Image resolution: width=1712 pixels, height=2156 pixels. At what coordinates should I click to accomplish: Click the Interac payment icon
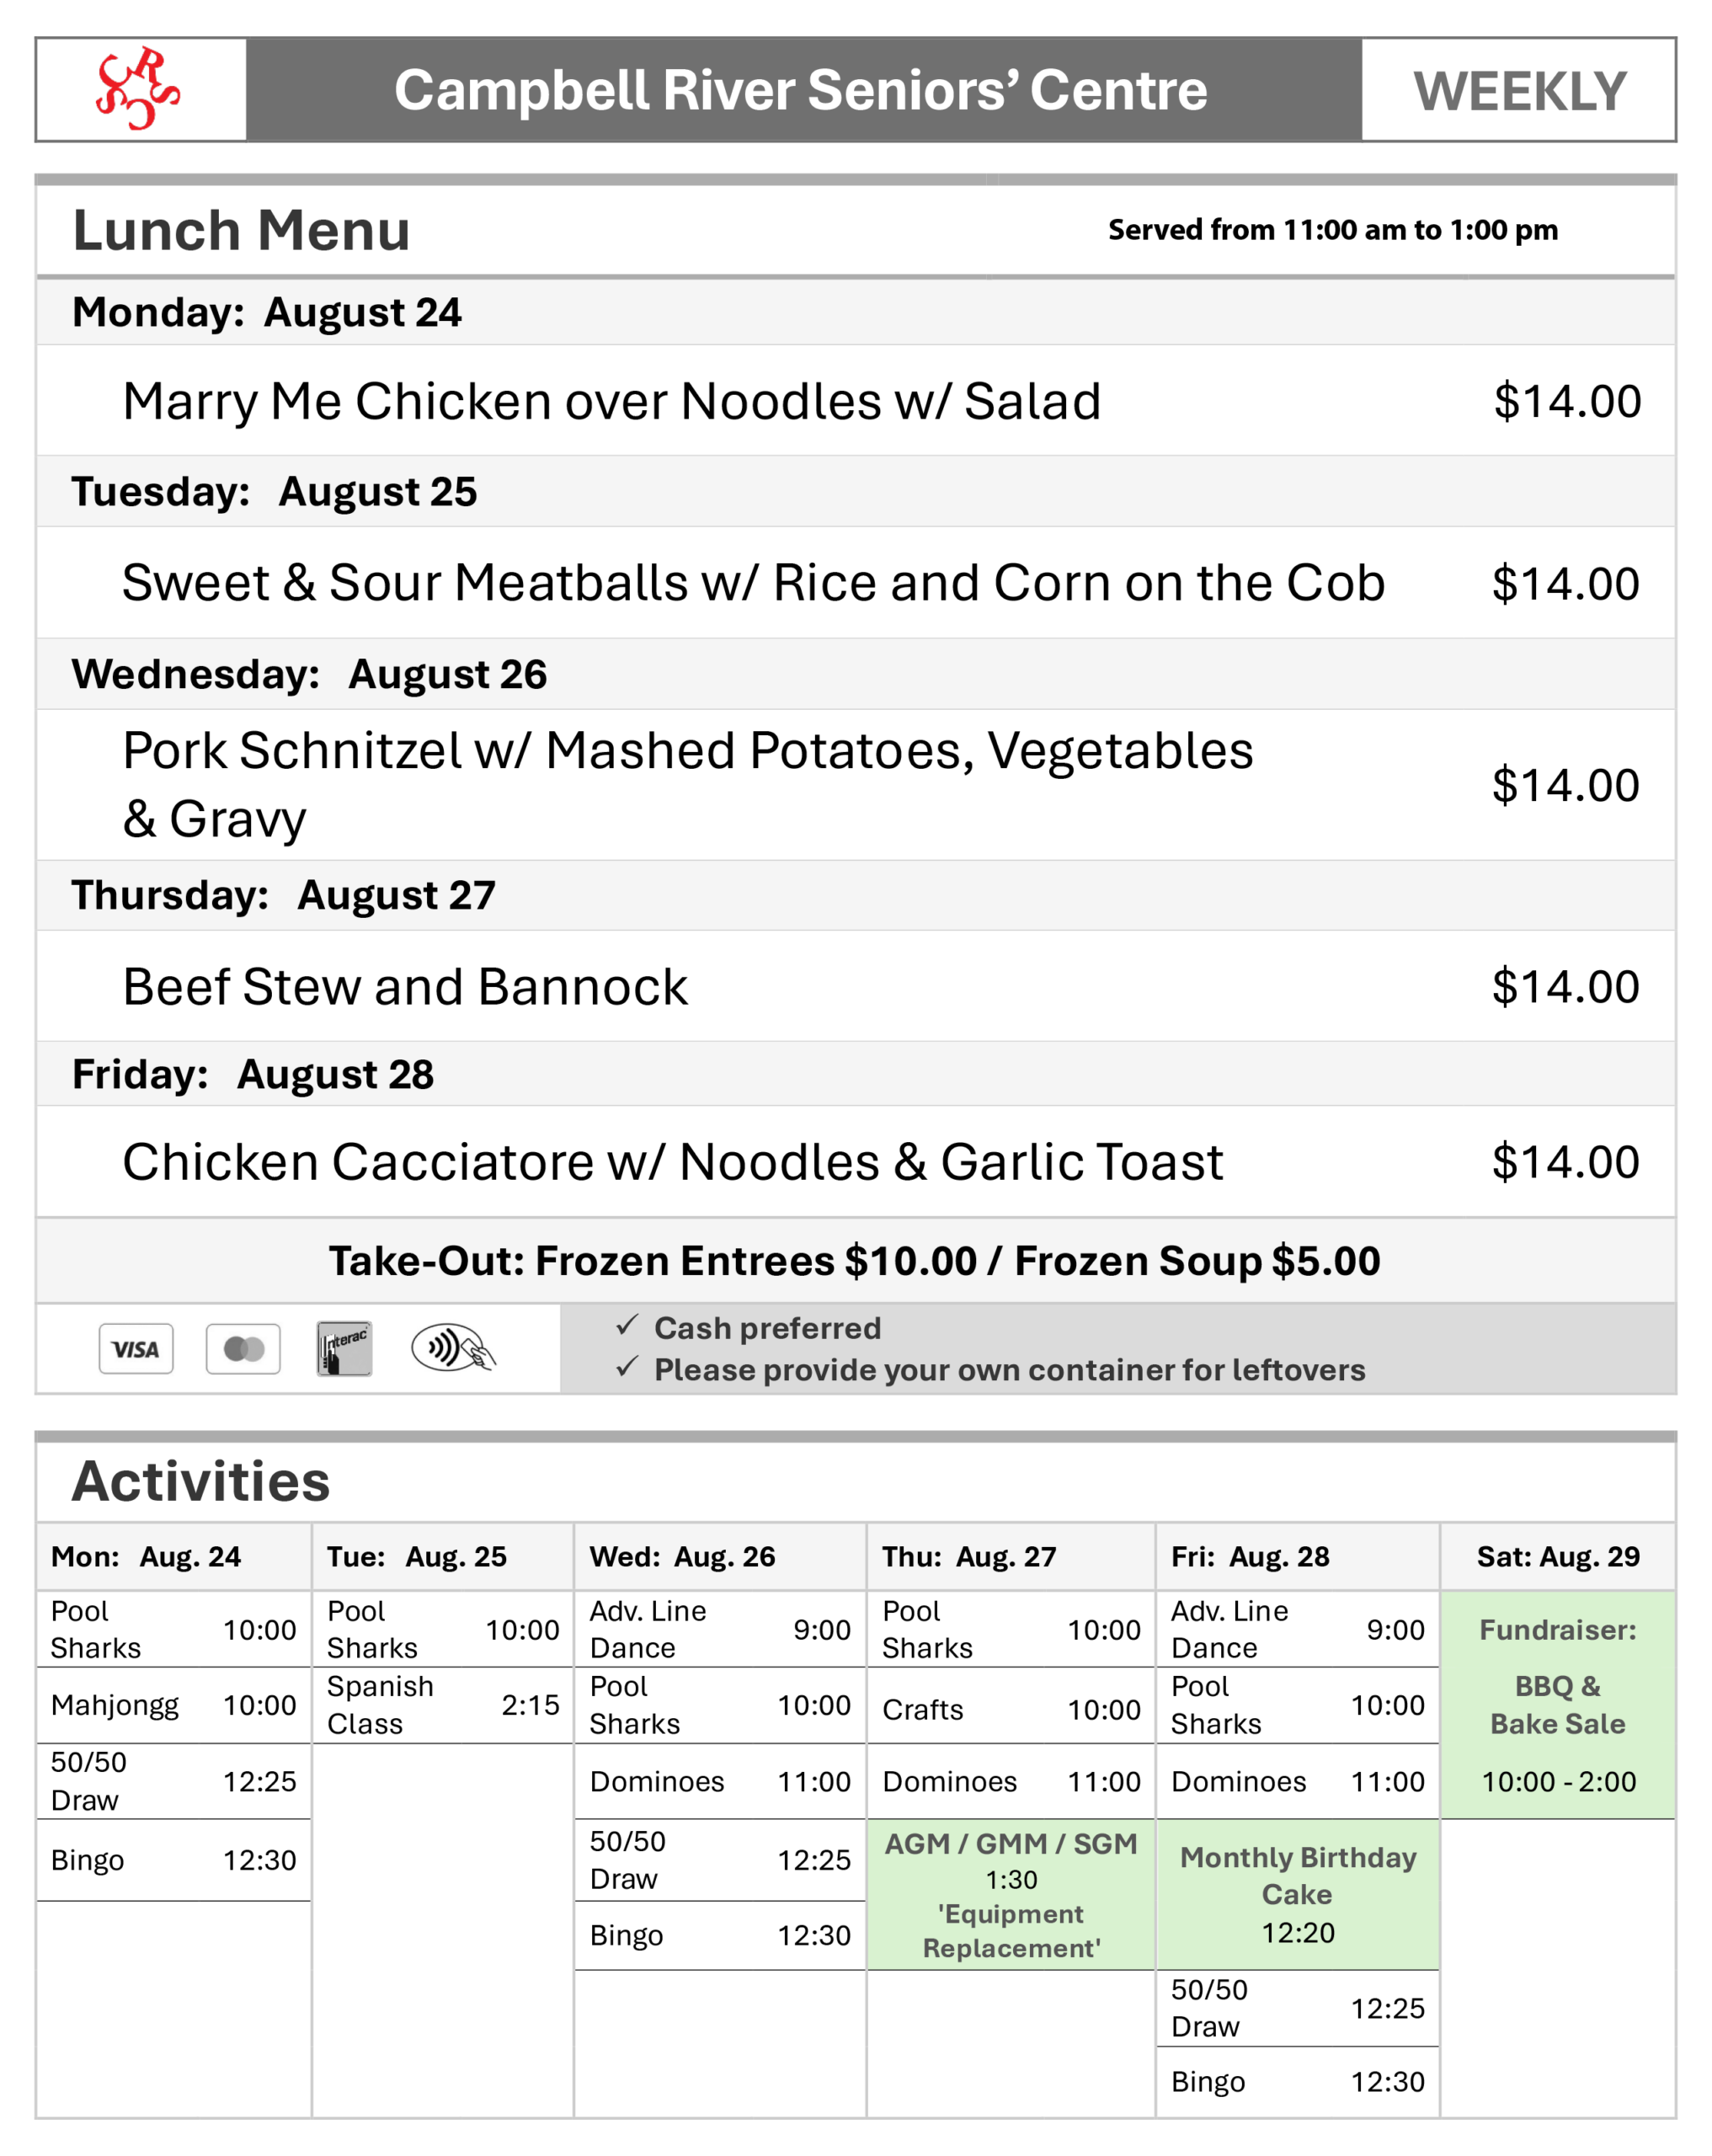tap(344, 1348)
